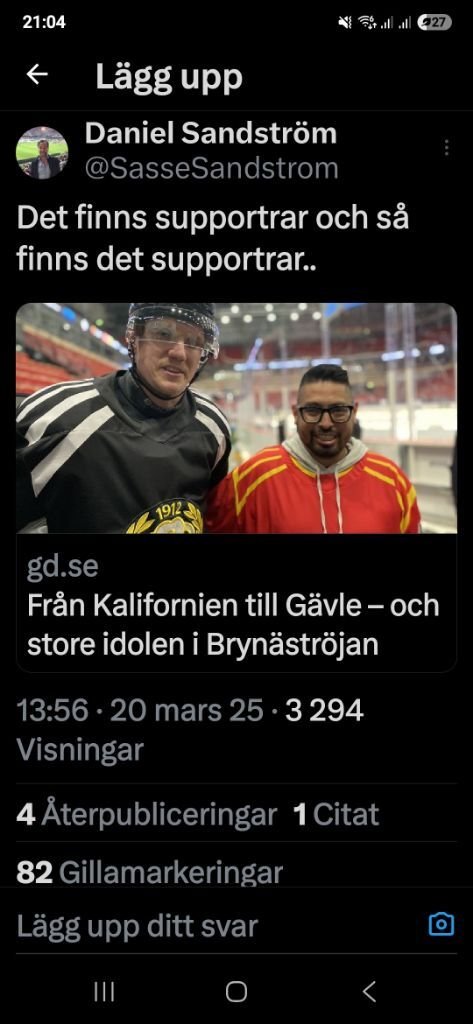This screenshot has height=1024, width=473.
Task: Open the Daniel Sandström display name
Action: [x=211, y=134]
